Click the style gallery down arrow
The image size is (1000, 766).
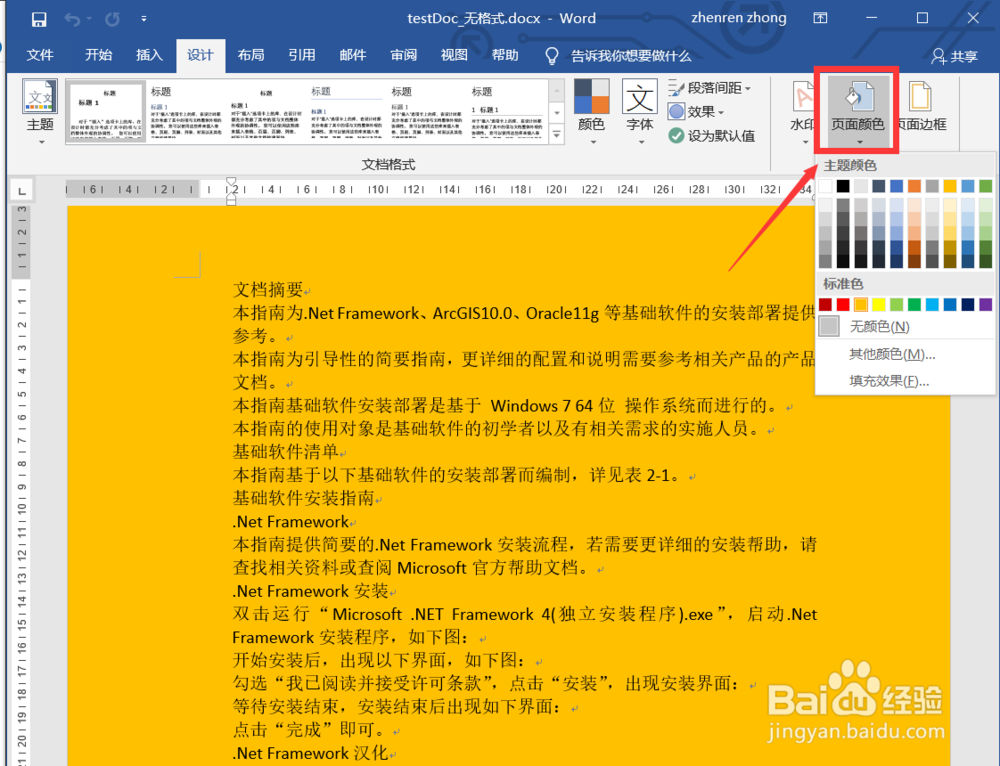click(557, 113)
